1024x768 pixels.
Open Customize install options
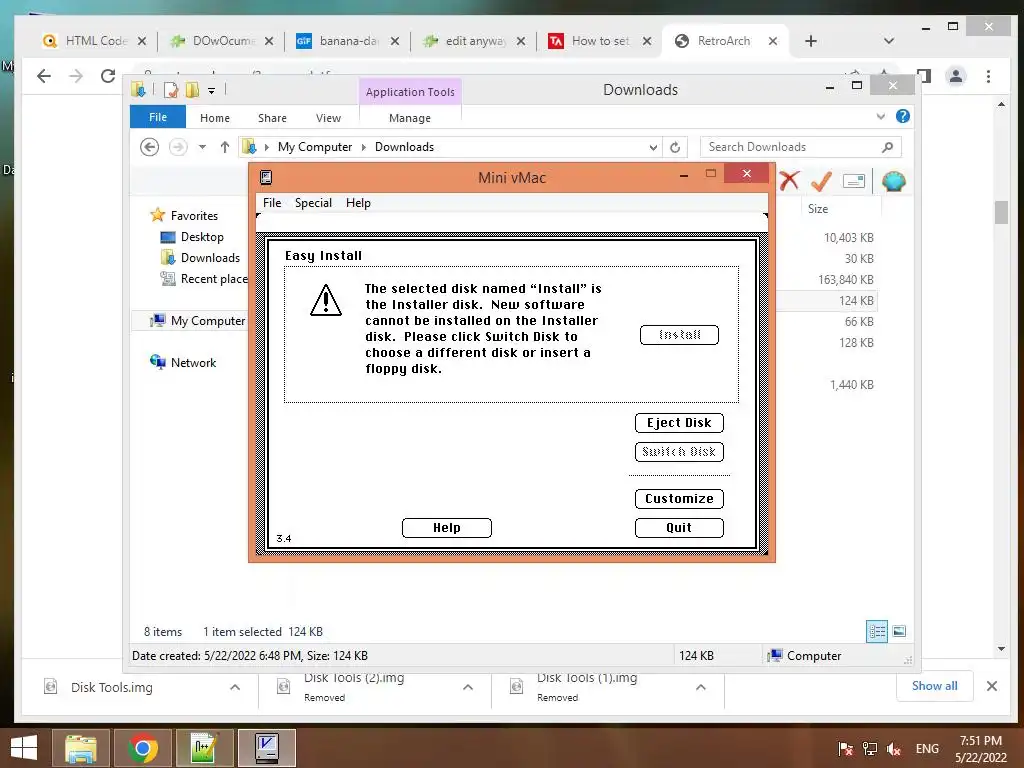point(679,498)
